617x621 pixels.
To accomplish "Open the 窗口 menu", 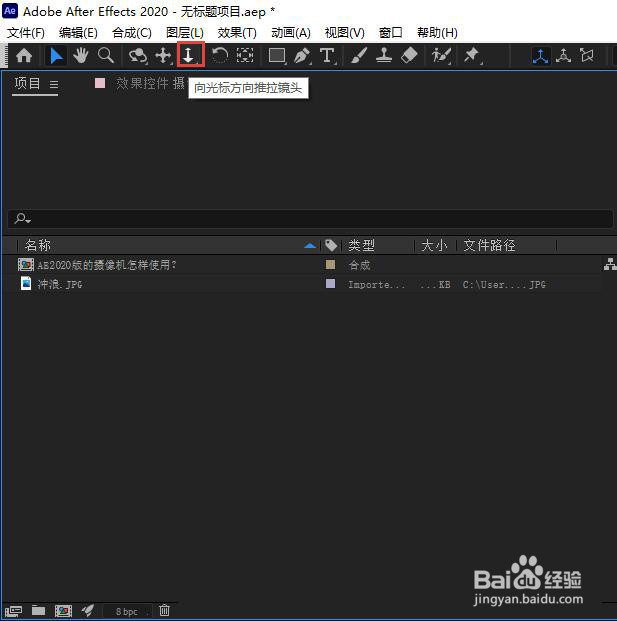I will point(390,33).
